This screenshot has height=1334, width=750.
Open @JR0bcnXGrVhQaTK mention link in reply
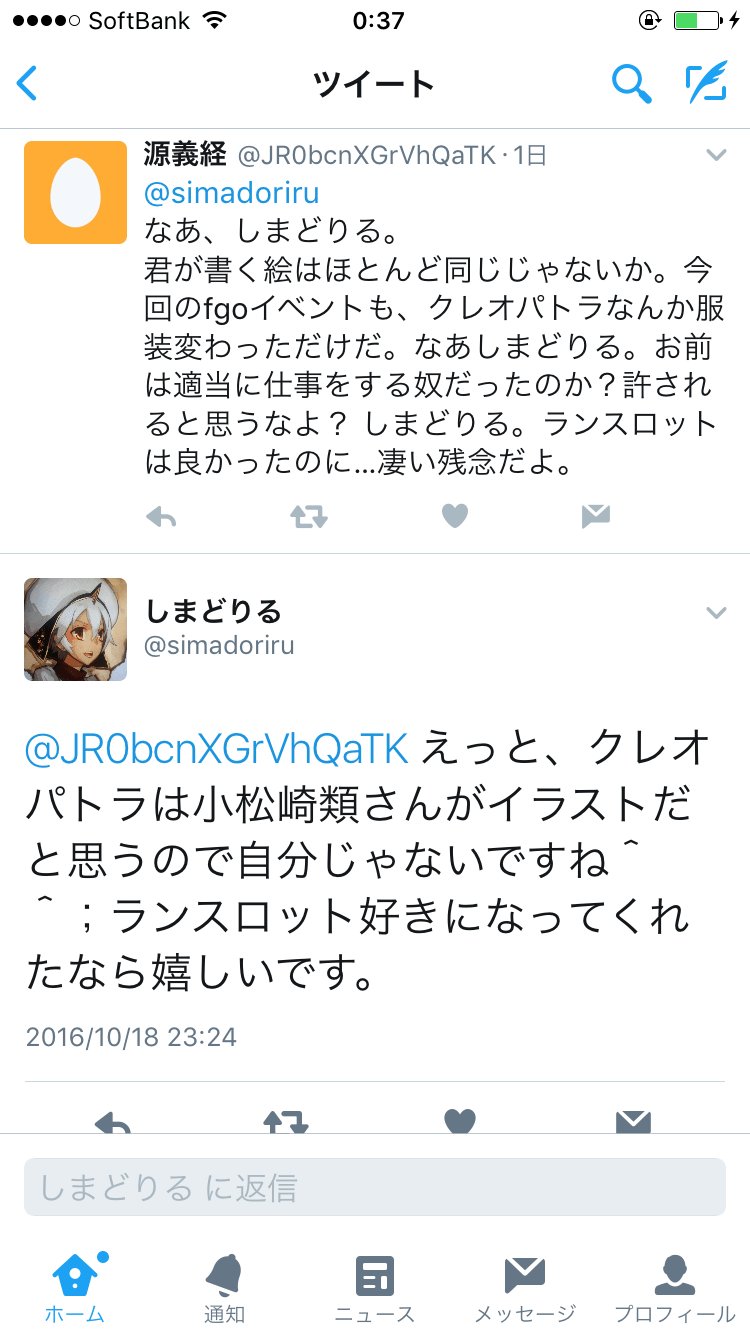[217, 749]
